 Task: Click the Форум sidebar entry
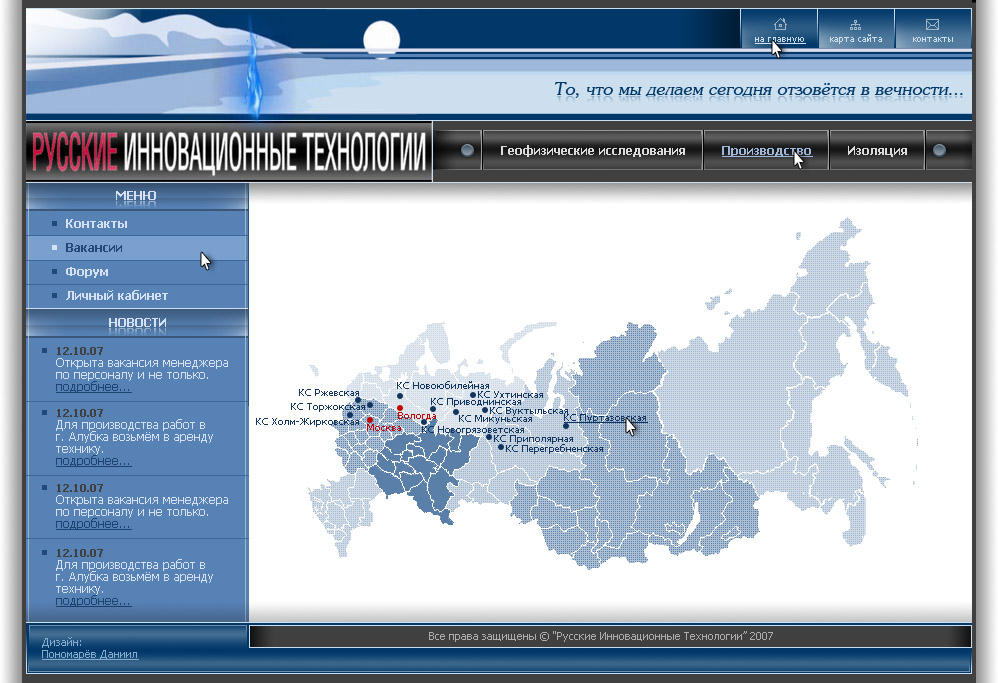[87, 271]
